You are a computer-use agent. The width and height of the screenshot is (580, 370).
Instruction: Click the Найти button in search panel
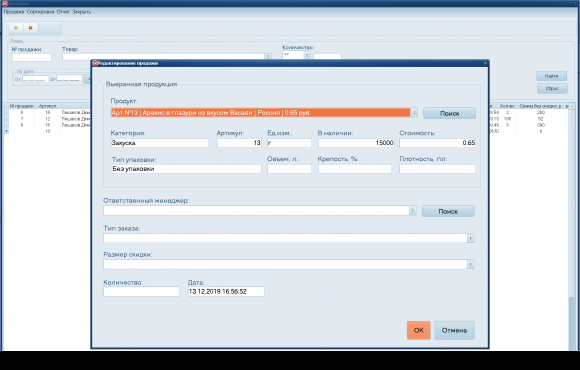(552, 76)
